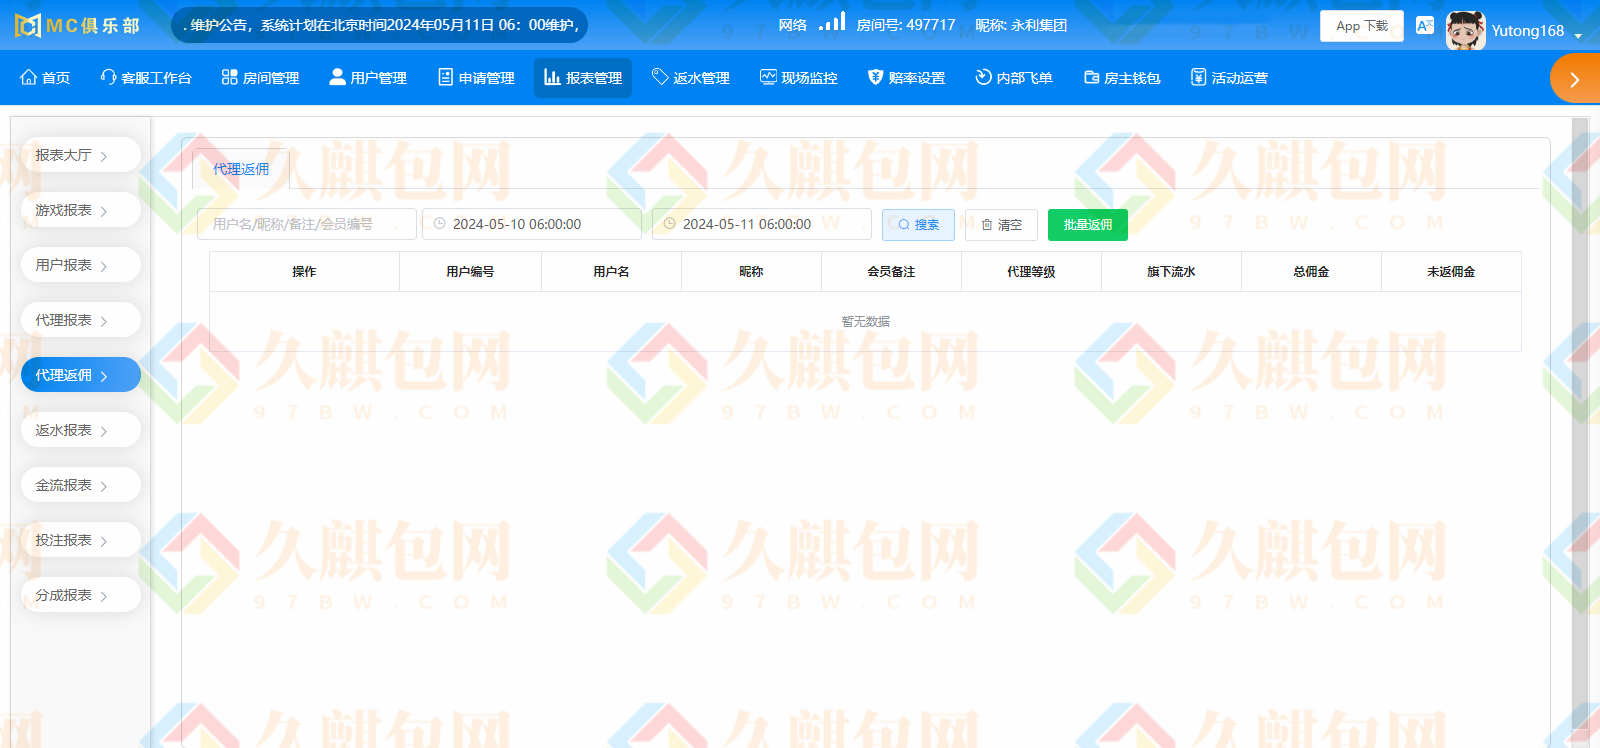Open the 客服工作台 menu item
The height and width of the screenshot is (748, 1600).
146,77
